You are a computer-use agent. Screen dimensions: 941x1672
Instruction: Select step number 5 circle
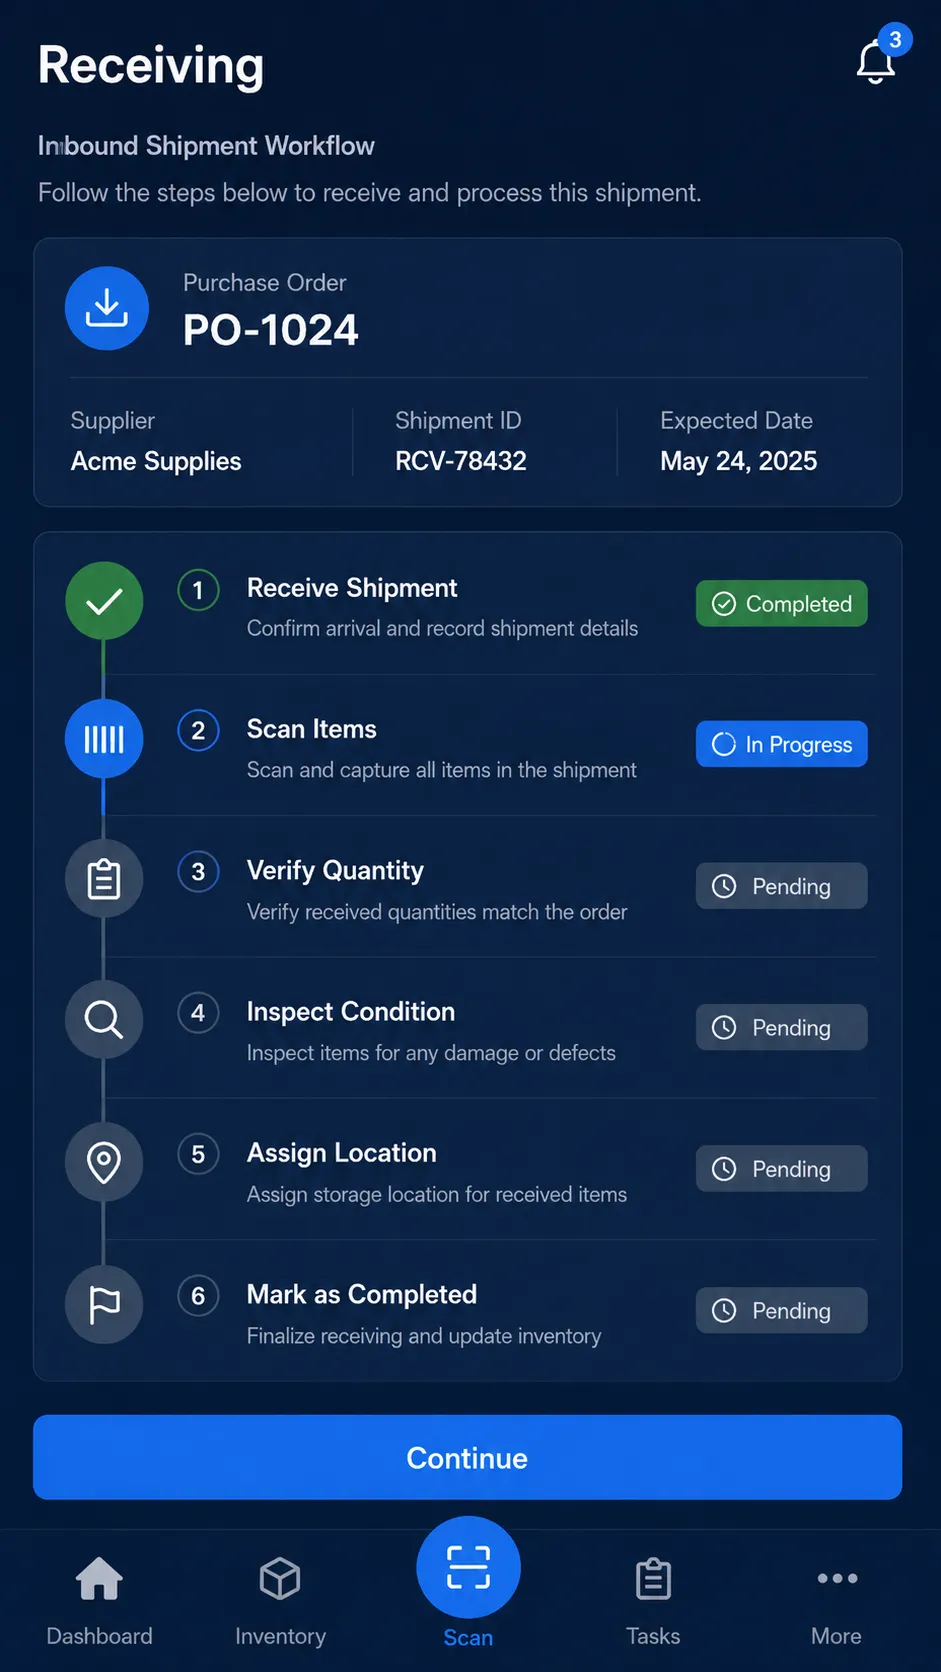[x=198, y=1155]
